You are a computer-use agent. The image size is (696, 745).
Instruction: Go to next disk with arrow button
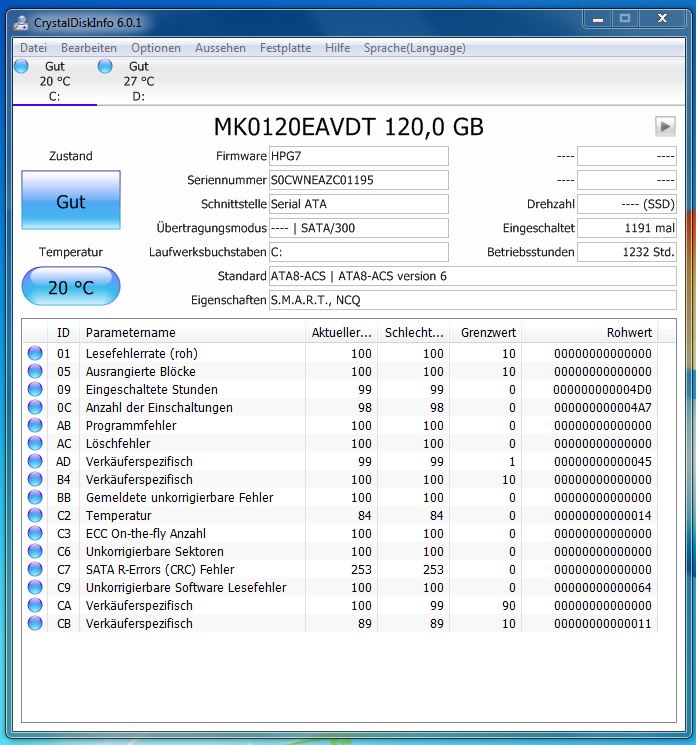point(665,127)
